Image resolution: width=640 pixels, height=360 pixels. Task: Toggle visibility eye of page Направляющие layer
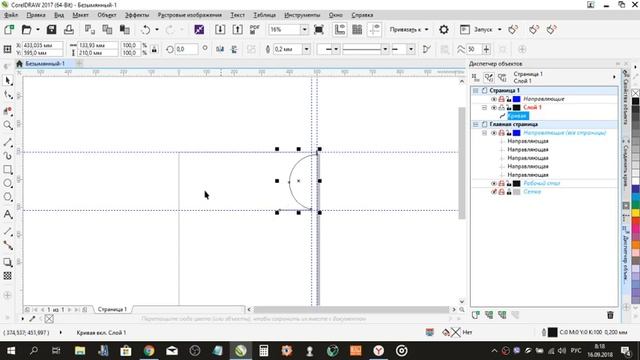coord(494,99)
